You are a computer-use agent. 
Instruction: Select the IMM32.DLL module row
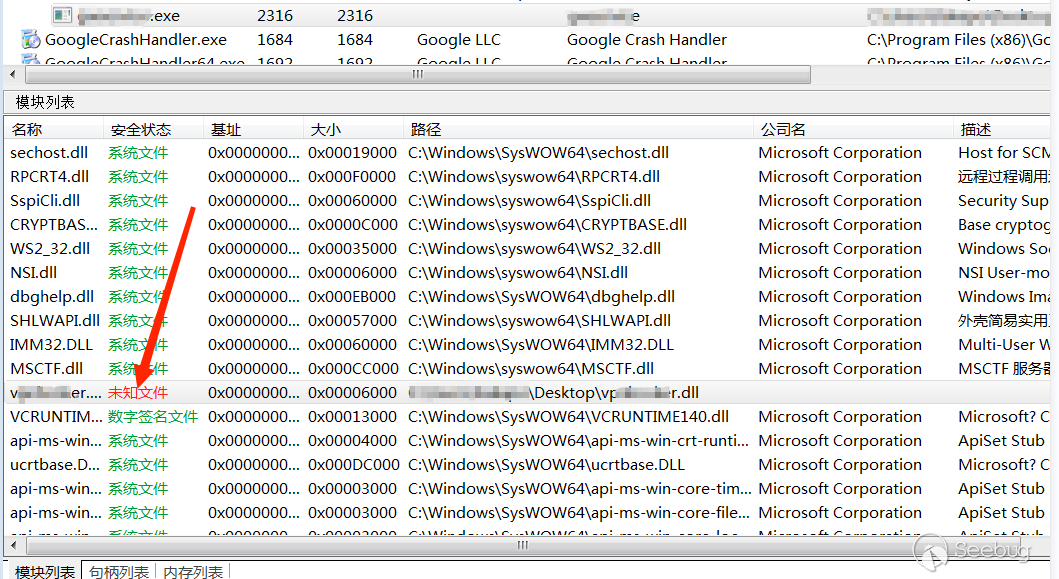point(527,345)
